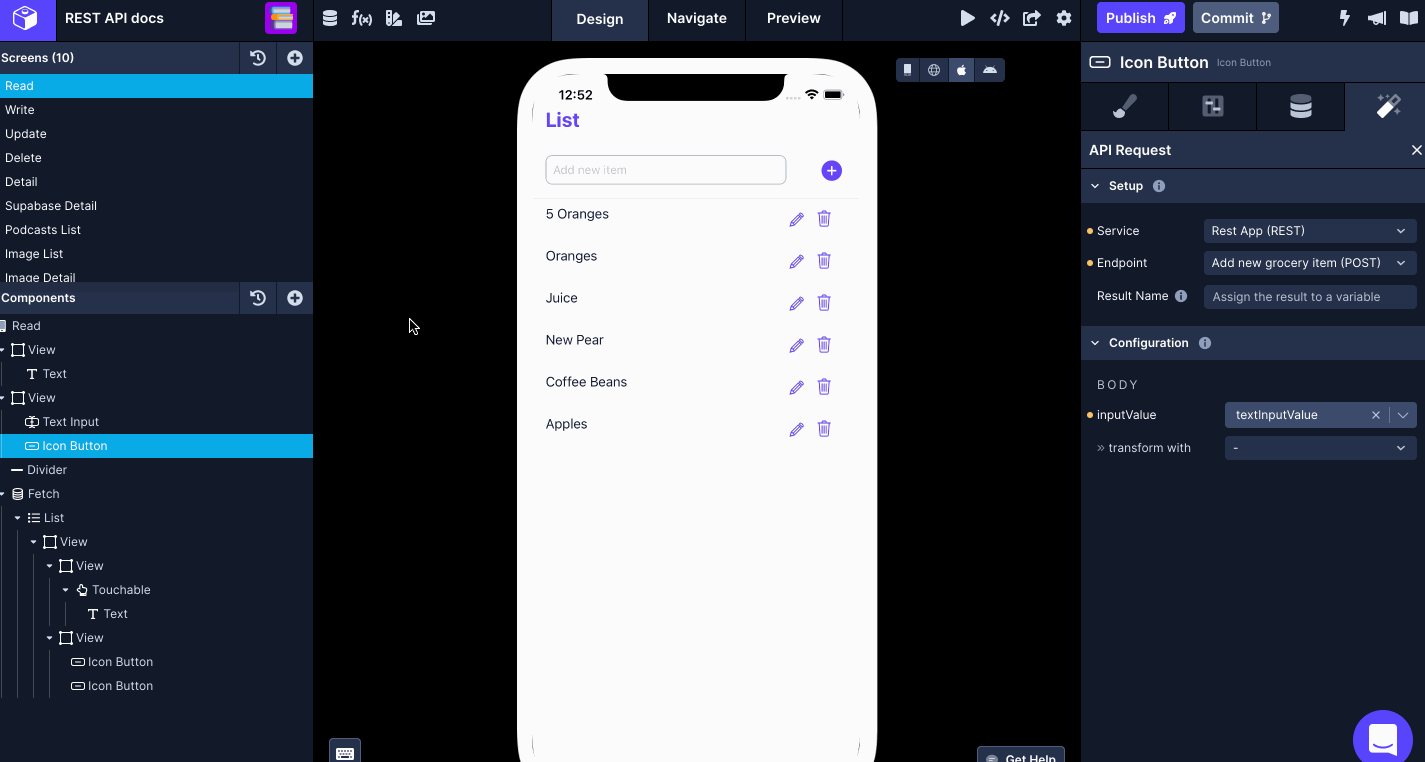Screen dimensions: 1425x762
Task: Click the pencil icon beside 5 Oranges
Action: [797, 219]
